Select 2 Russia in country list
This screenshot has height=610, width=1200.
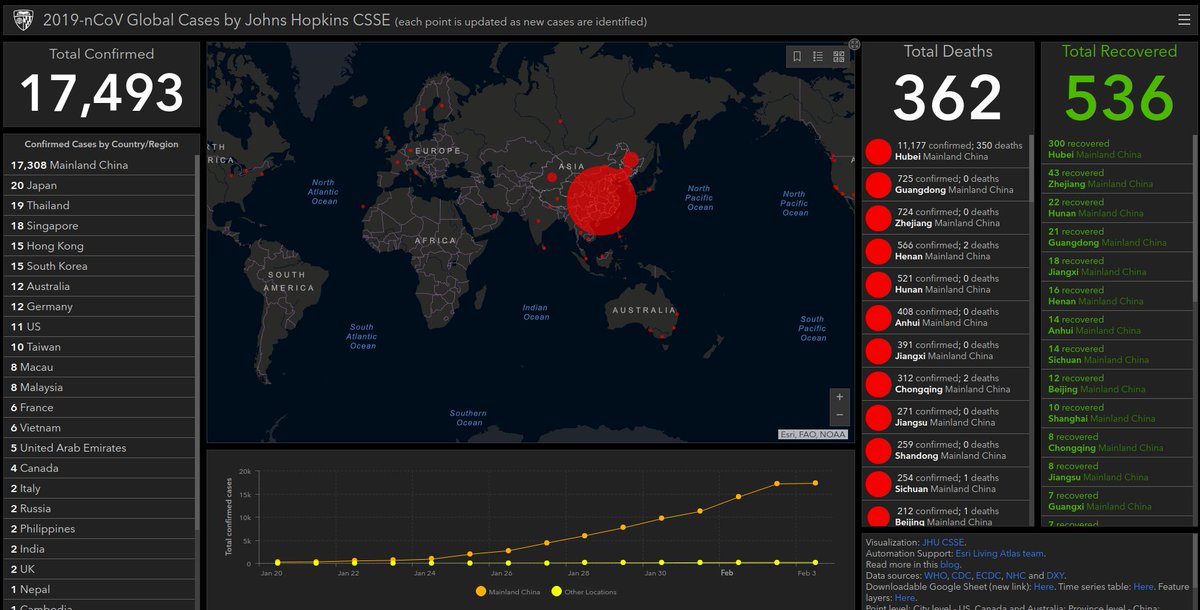pos(100,508)
